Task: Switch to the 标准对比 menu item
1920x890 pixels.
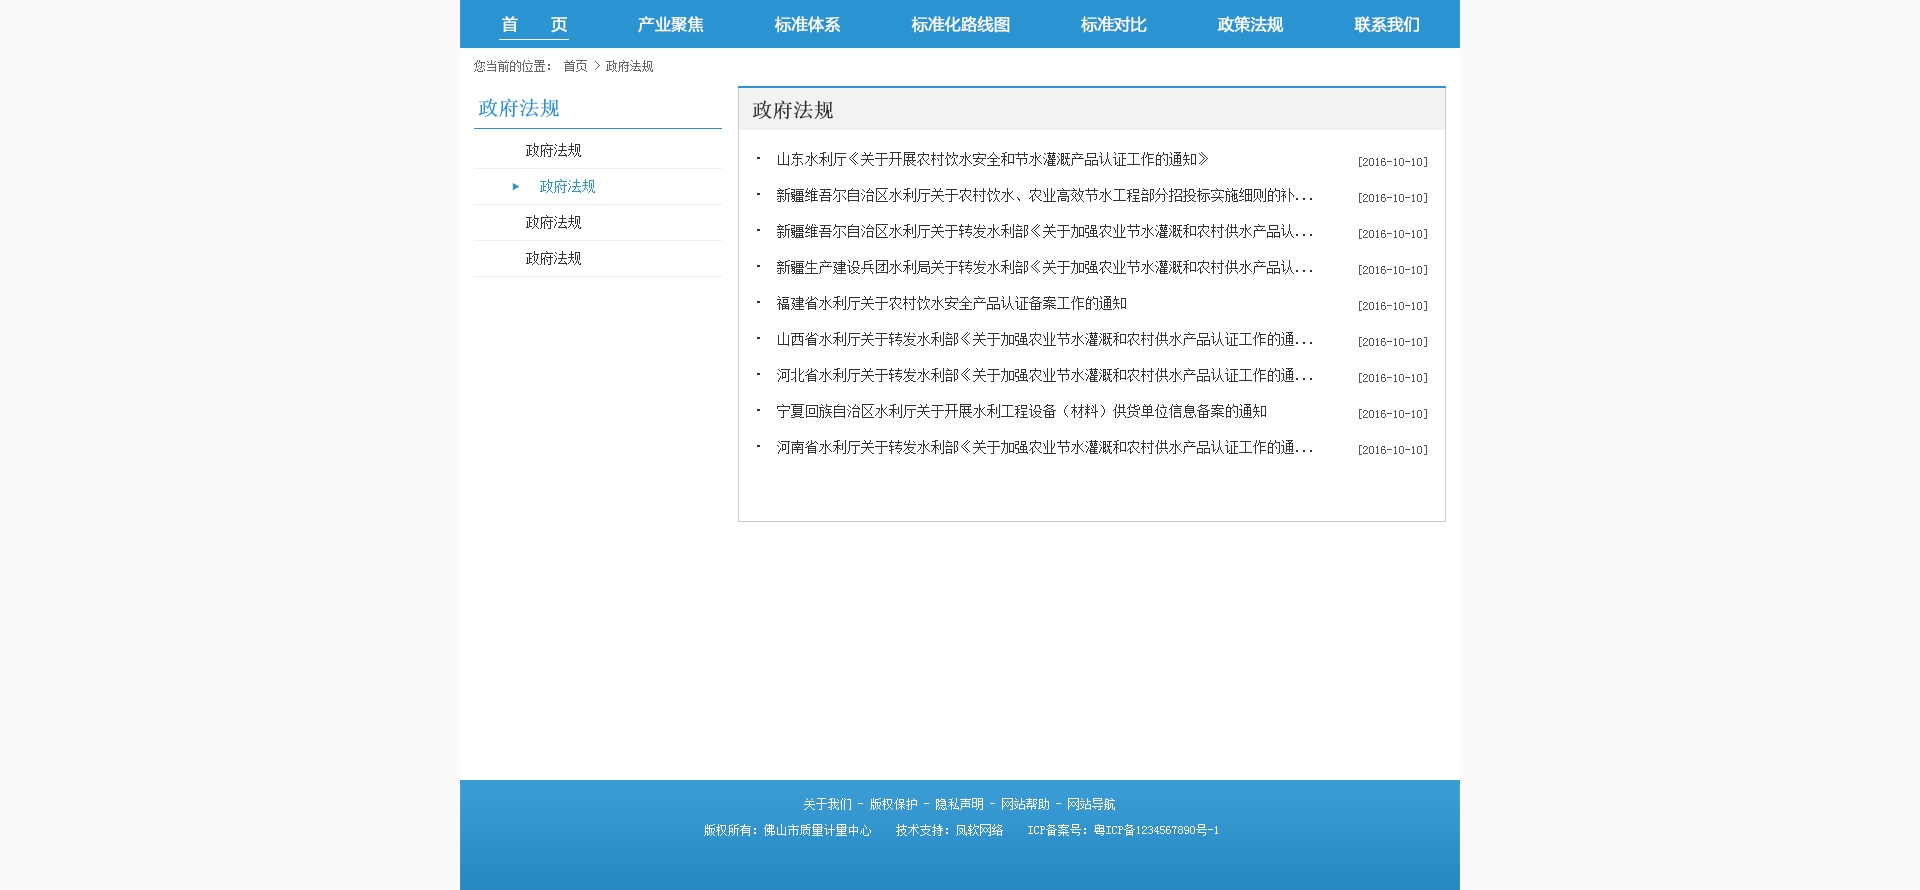Action: [x=1113, y=25]
